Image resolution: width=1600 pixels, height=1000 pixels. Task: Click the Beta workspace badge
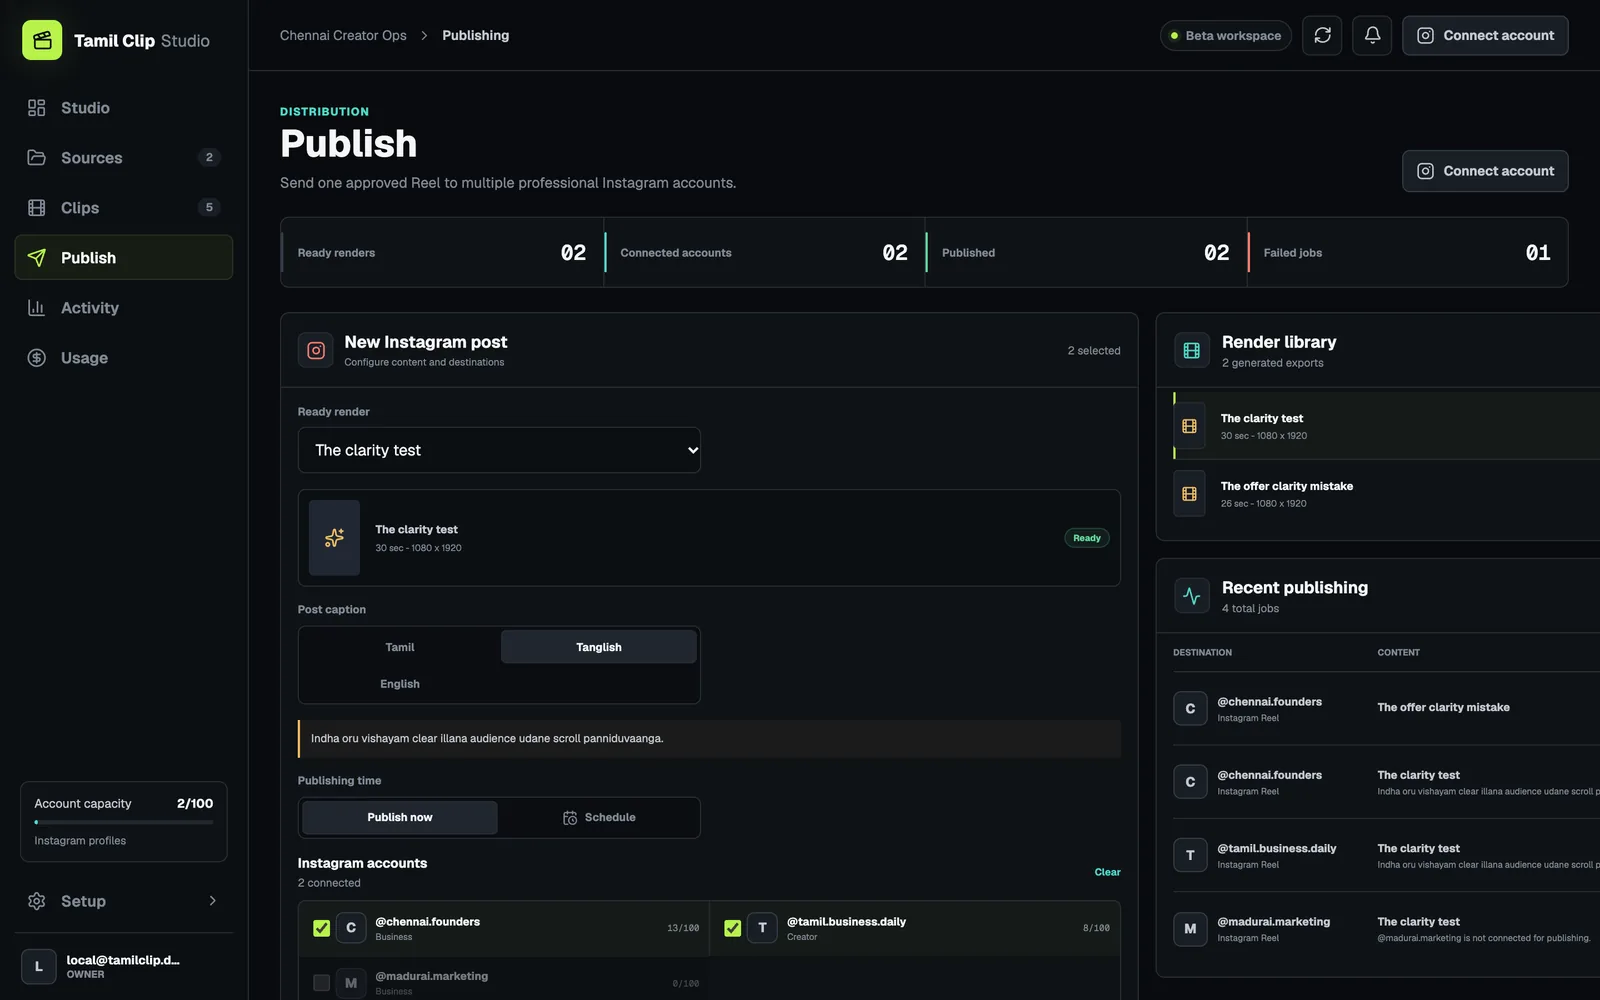[x=1226, y=35]
